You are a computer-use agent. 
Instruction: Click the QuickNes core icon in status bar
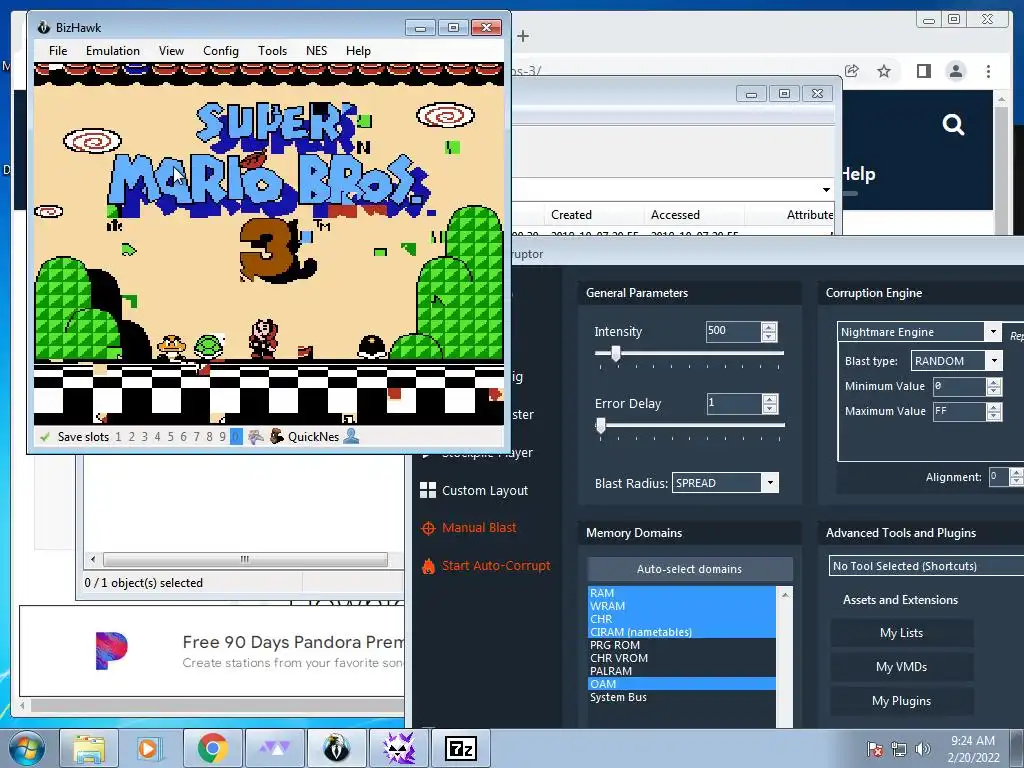pyautogui.click(x=277, y=436)
